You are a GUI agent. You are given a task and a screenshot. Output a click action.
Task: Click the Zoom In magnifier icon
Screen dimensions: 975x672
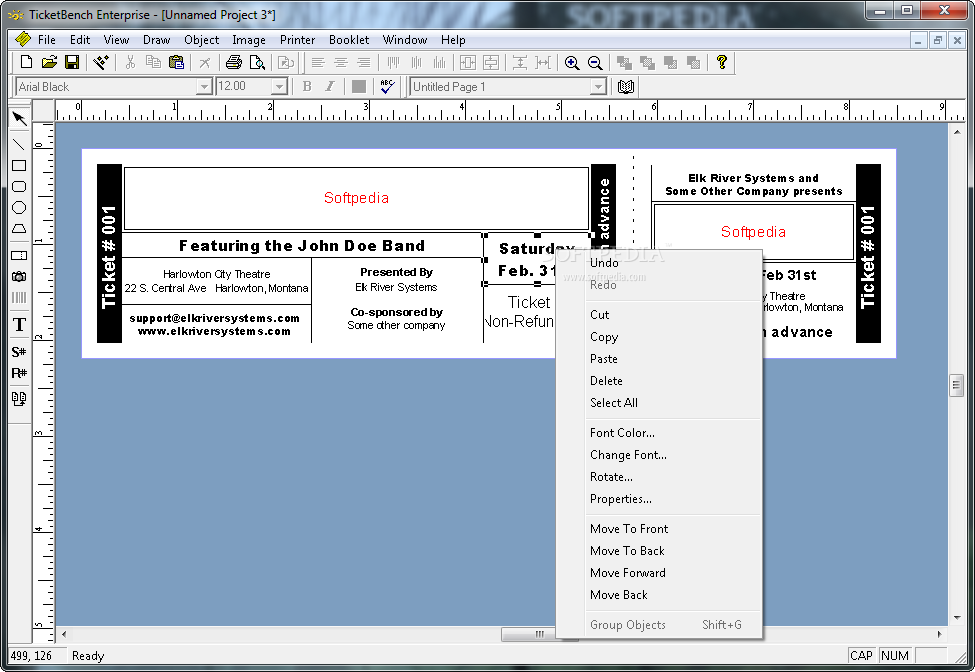point(572,63)
